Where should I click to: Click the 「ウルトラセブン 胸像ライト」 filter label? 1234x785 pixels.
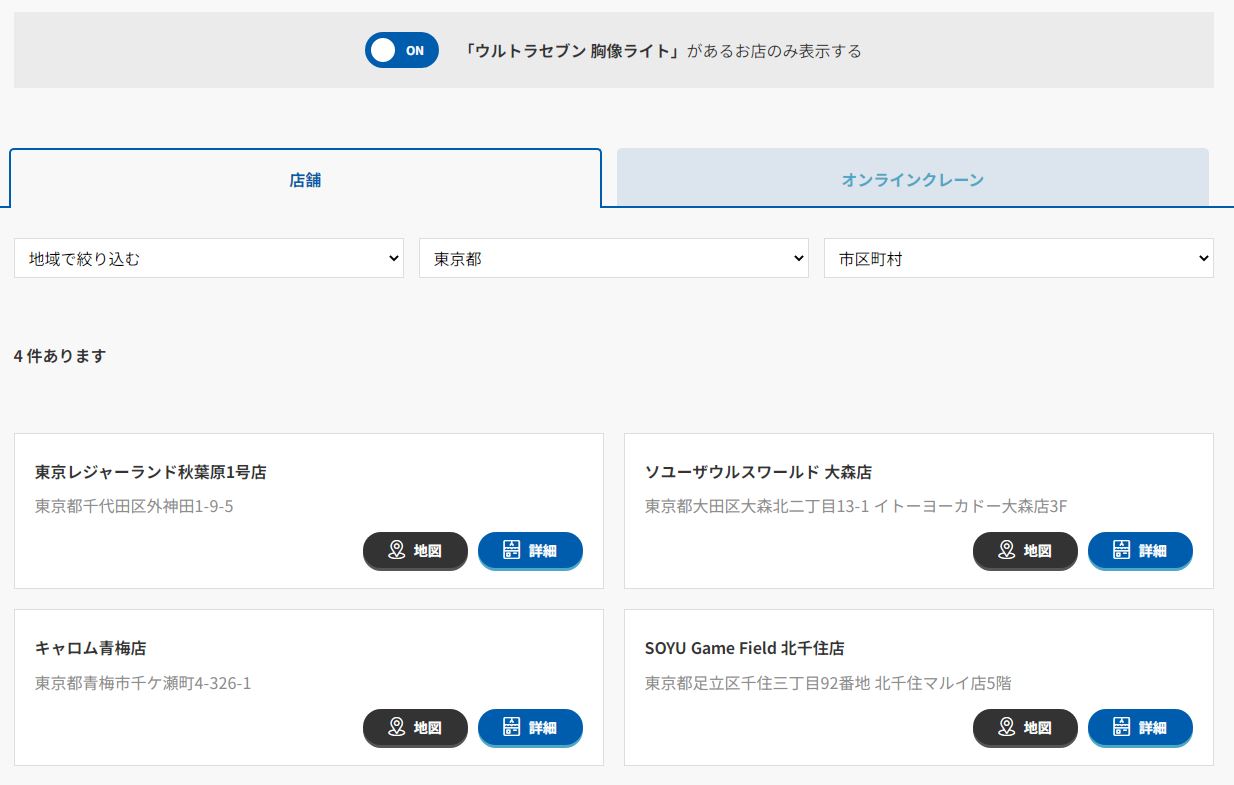(x=572, y=51)
